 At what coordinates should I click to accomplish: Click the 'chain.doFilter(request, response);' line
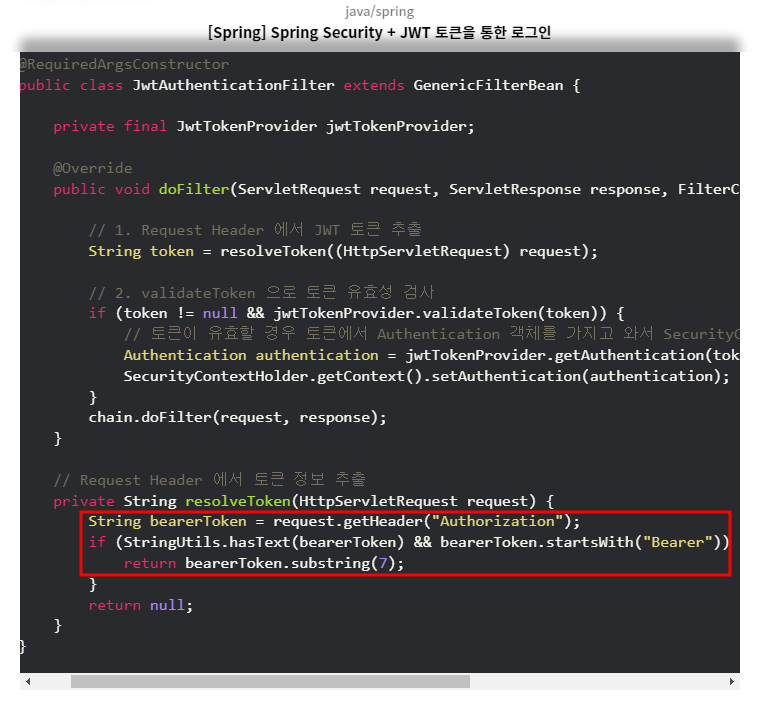(237, 418)
